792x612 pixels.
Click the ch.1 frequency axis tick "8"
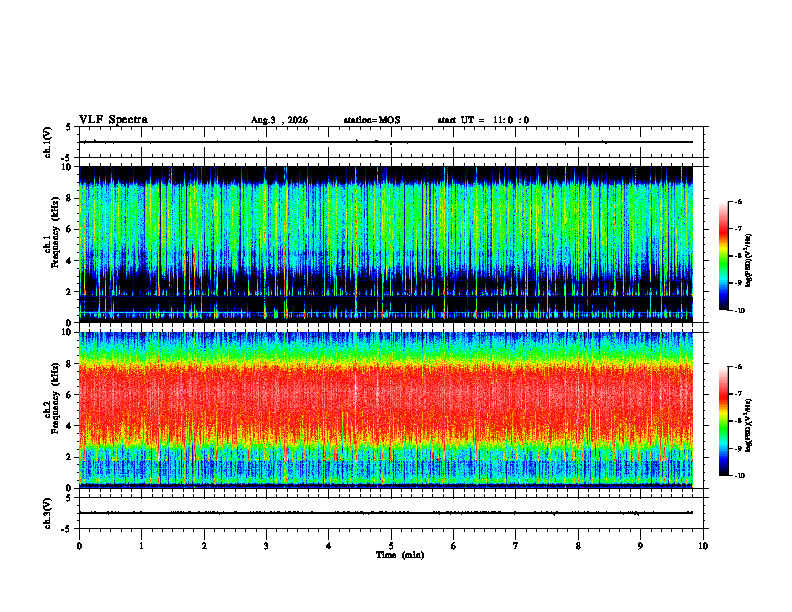tap(70, 198)
